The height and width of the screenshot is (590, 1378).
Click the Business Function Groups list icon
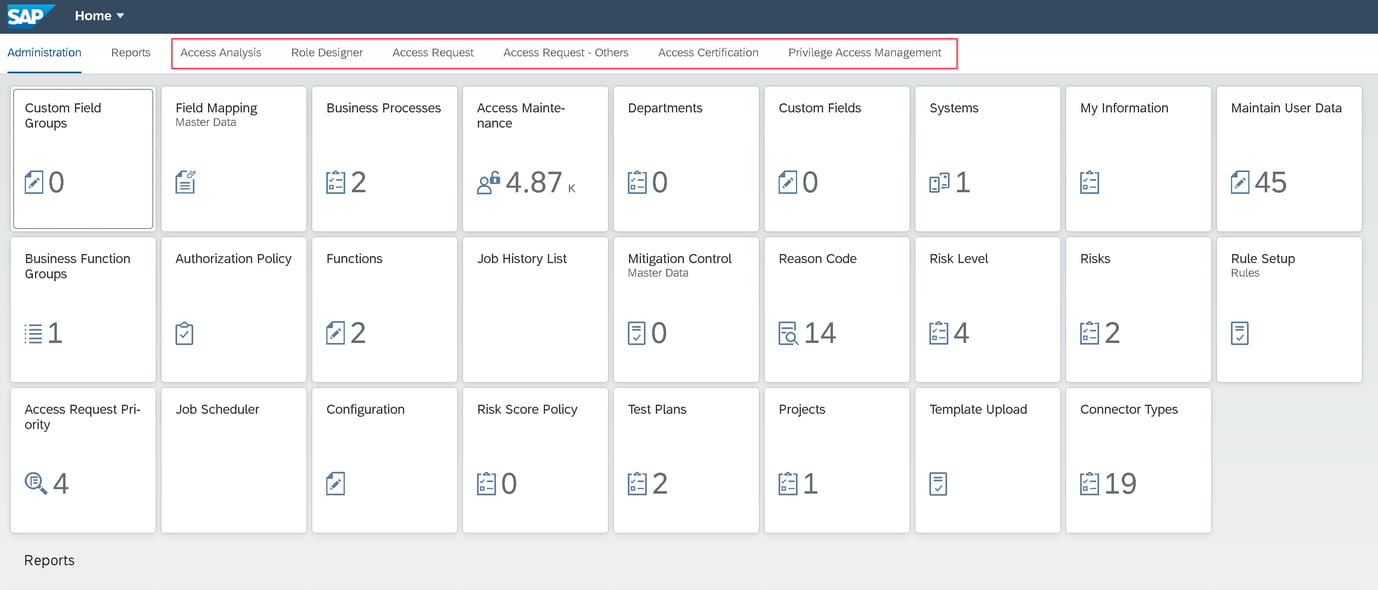point(33,332)
